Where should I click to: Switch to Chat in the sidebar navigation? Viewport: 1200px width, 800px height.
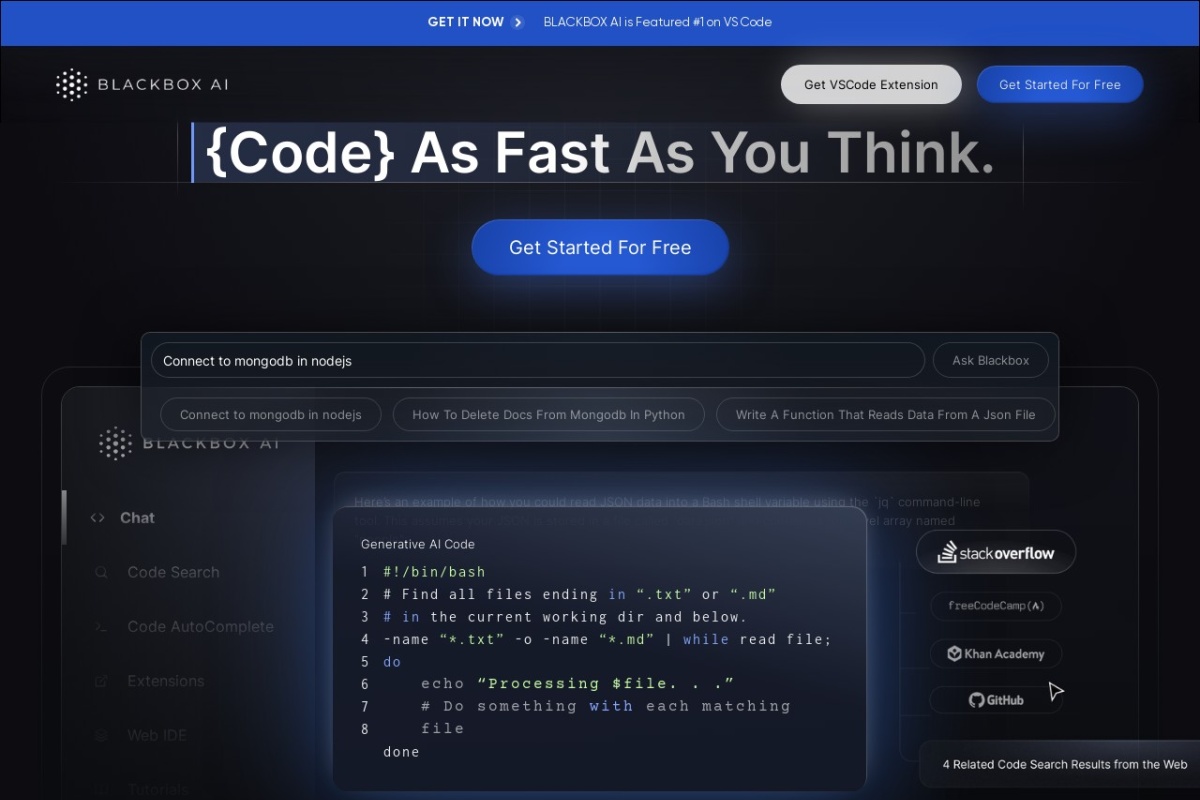pos(135,517)
